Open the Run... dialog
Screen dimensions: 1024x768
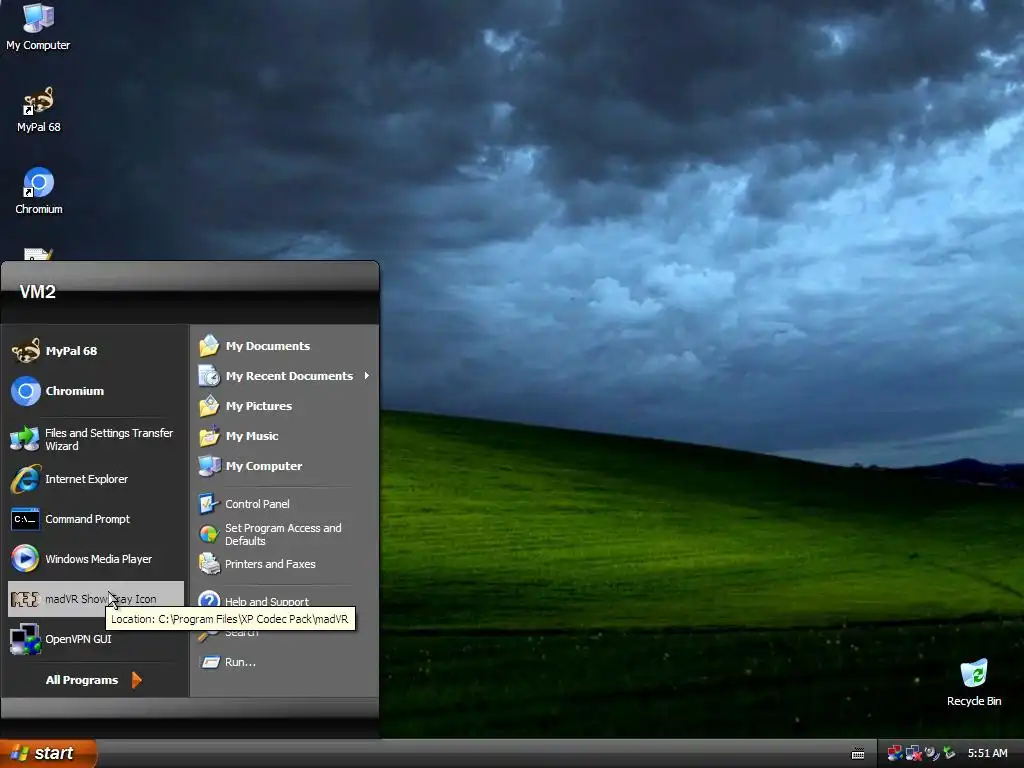pos(285,662)
